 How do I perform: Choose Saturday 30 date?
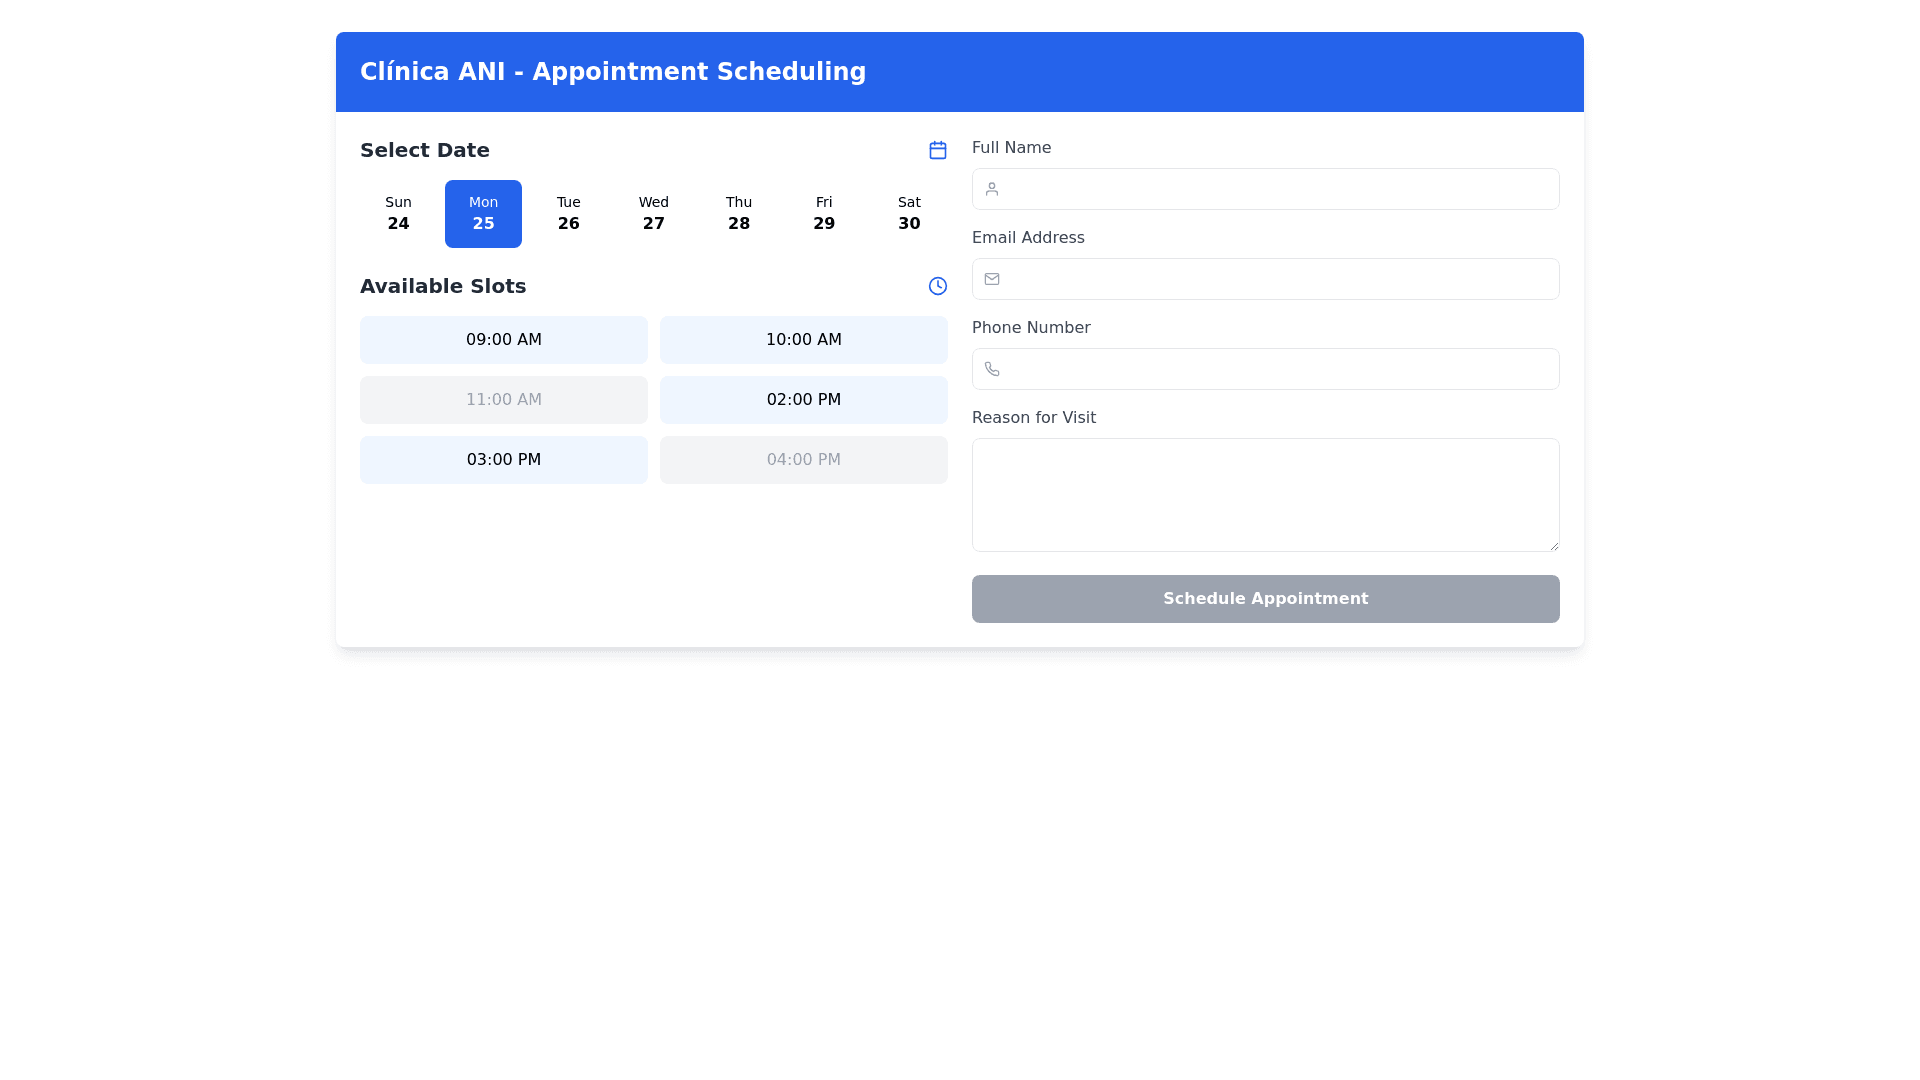(908, 214)
